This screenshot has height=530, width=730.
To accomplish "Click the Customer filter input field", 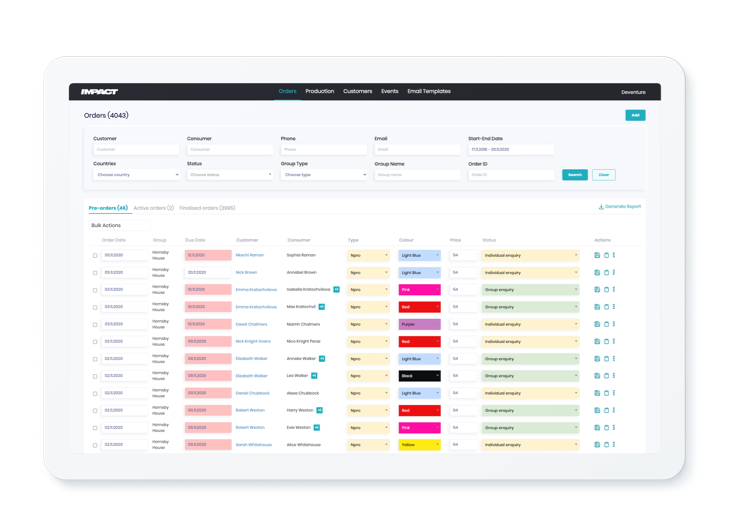I will 136,149.
